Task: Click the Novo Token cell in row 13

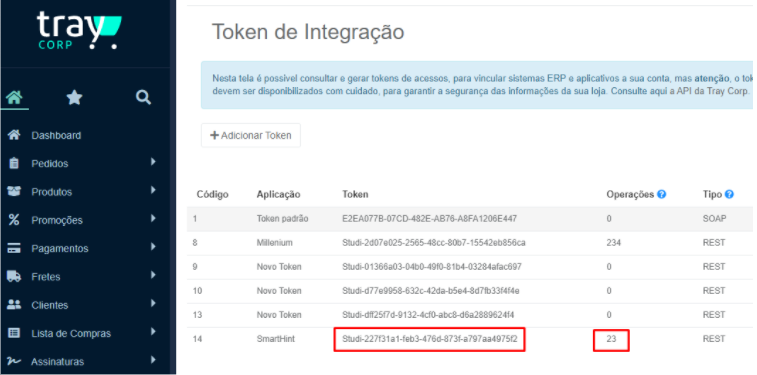Action: (279, 315)
